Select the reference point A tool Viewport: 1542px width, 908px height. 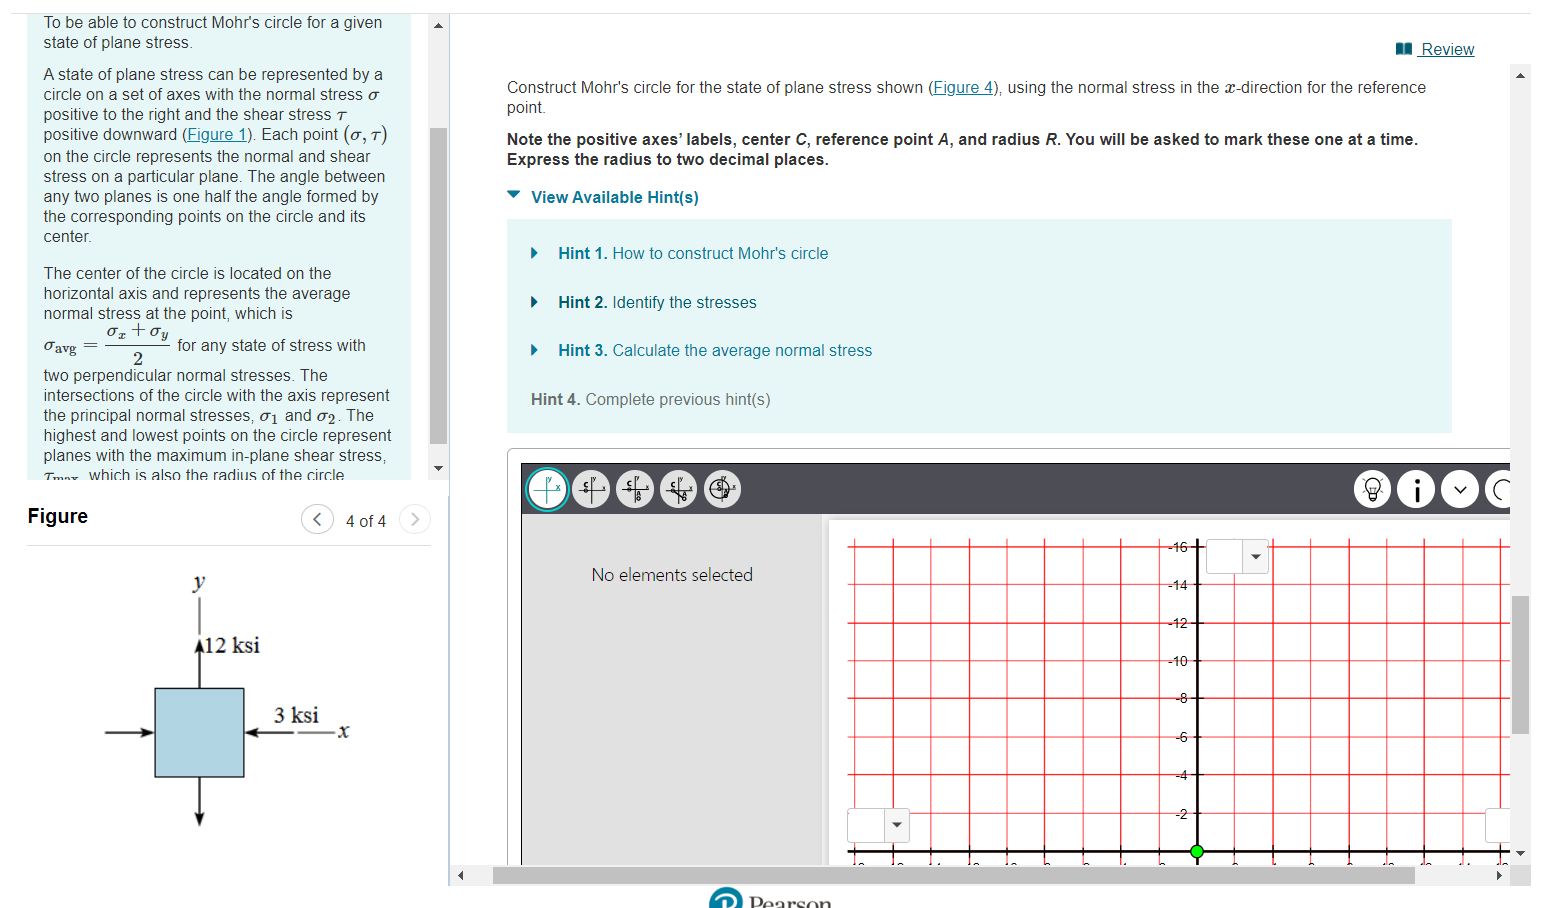(x=635, y=489)
